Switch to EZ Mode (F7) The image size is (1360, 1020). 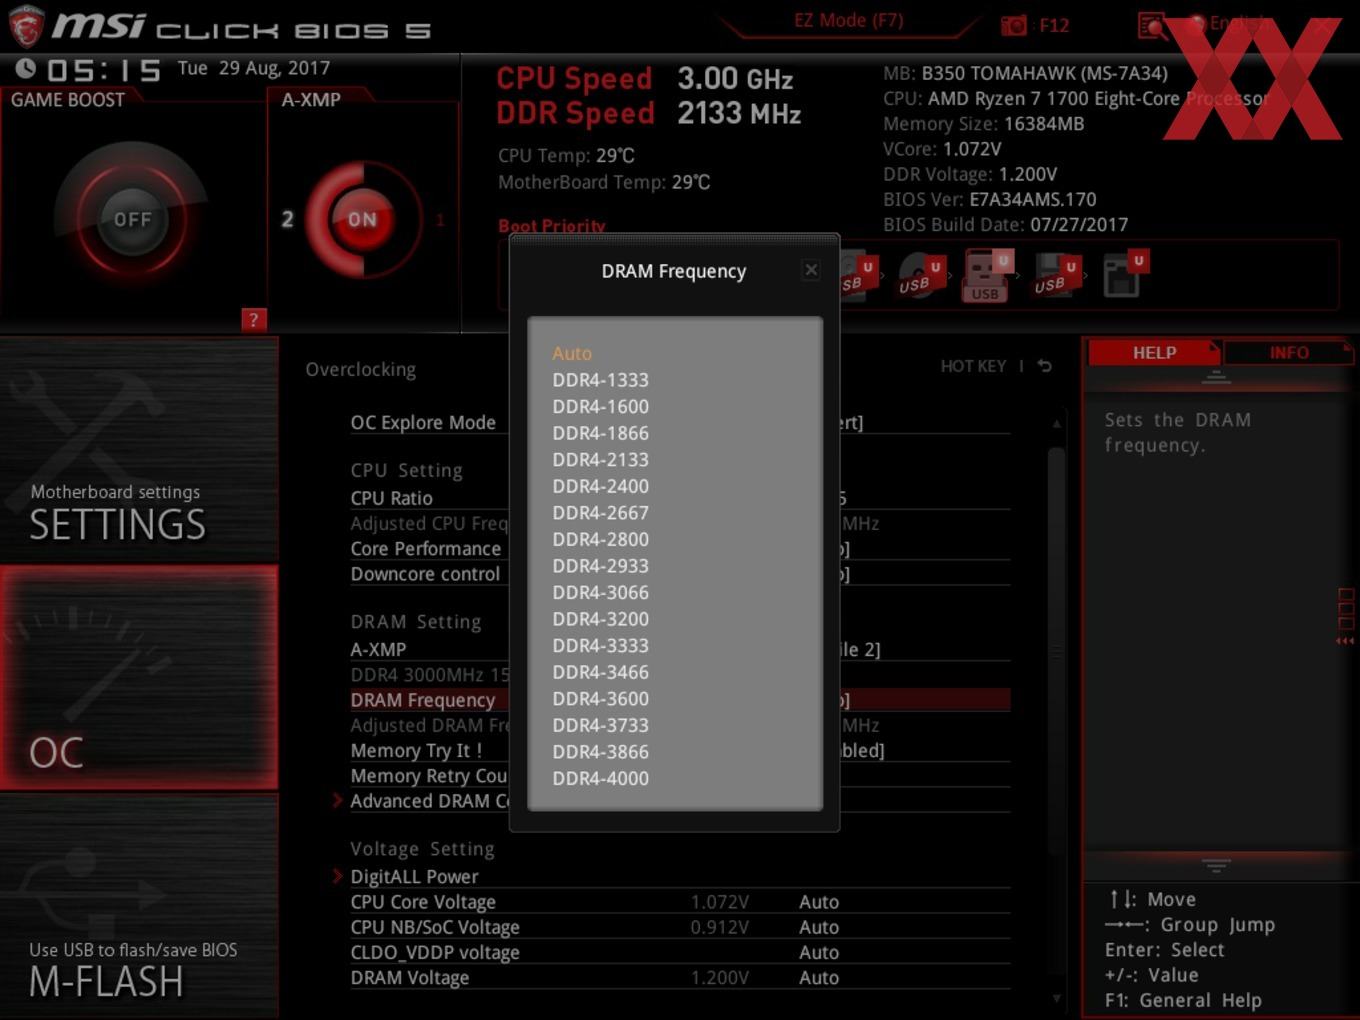coord(848,20)
